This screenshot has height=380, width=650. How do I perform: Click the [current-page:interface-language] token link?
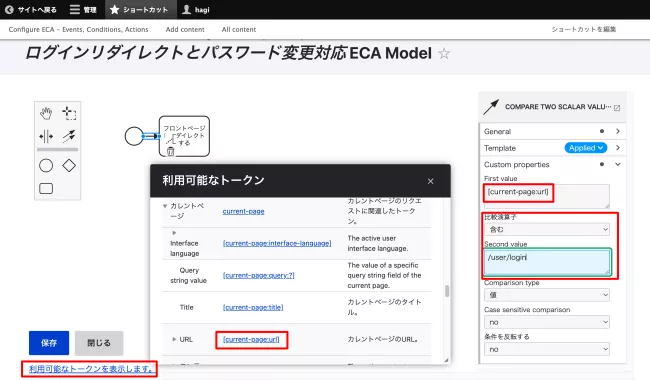(277, 243)
